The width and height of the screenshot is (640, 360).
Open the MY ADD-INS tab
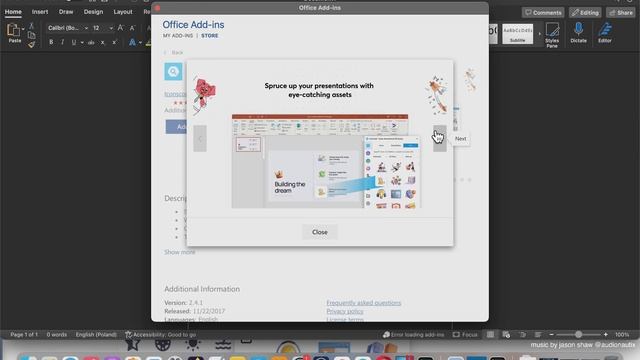pyautogui.click(x=178, y=36)
